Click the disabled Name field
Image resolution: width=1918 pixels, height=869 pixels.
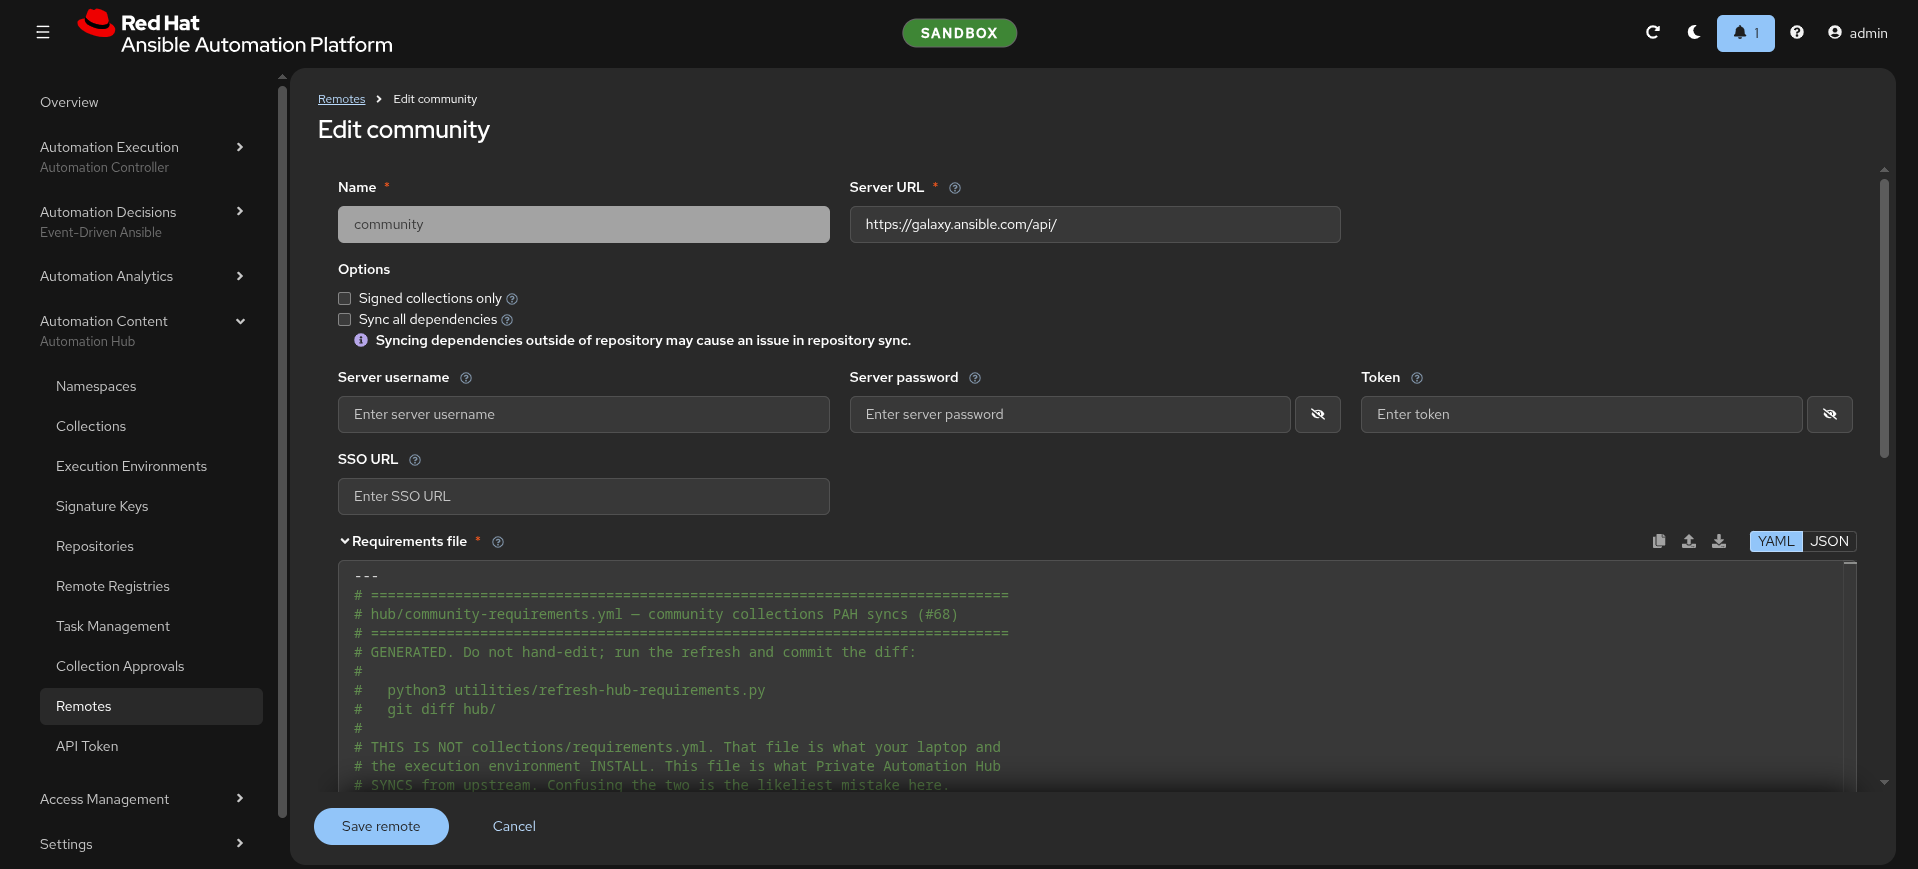point(584,224)
